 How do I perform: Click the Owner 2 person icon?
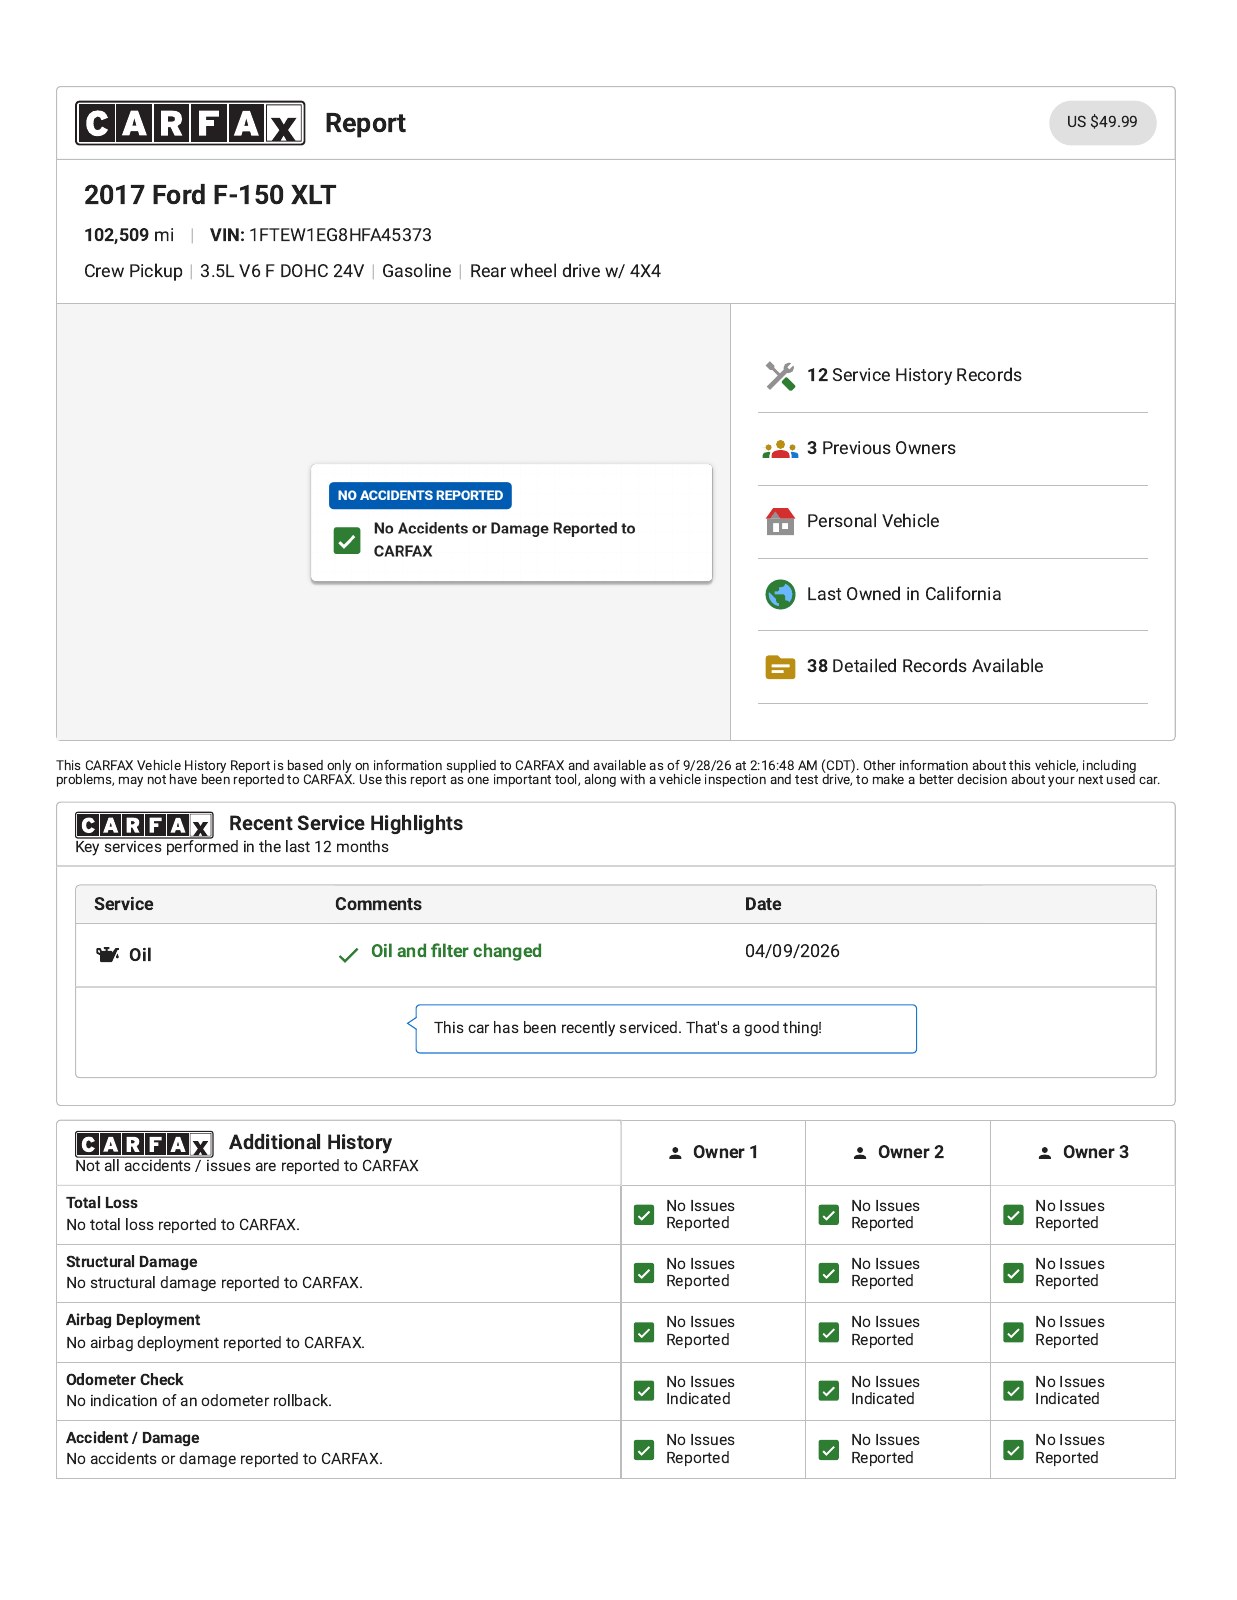tap(860, 1153)
